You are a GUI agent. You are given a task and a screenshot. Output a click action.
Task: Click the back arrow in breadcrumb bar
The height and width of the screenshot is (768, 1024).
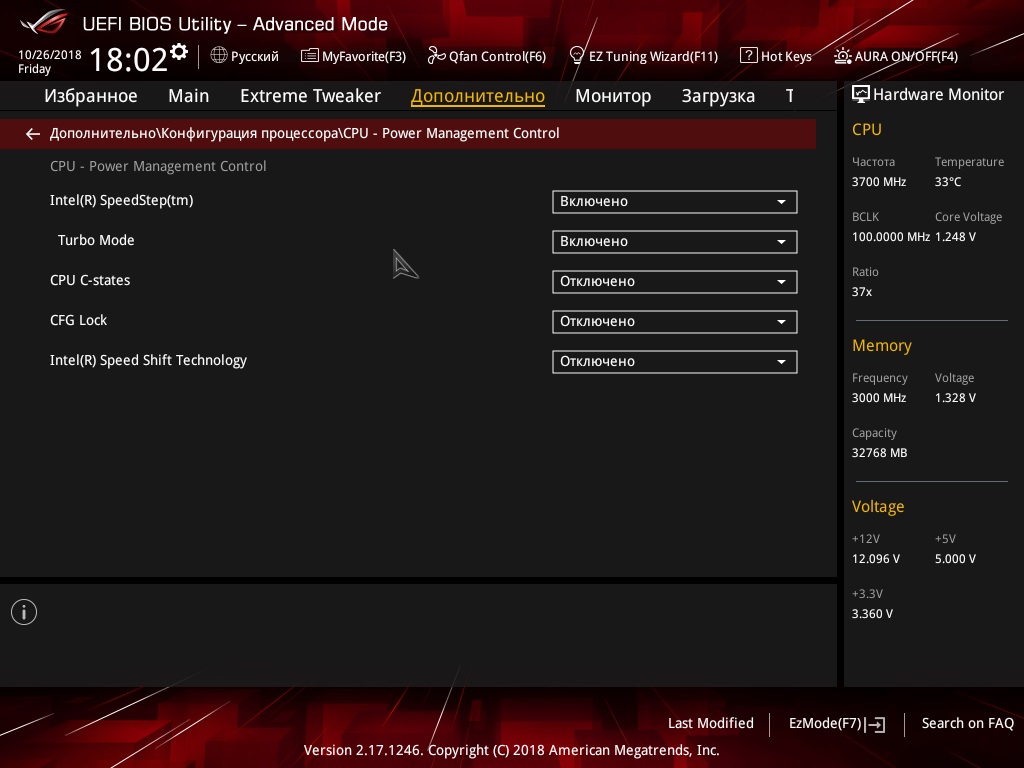coord(33,134)
